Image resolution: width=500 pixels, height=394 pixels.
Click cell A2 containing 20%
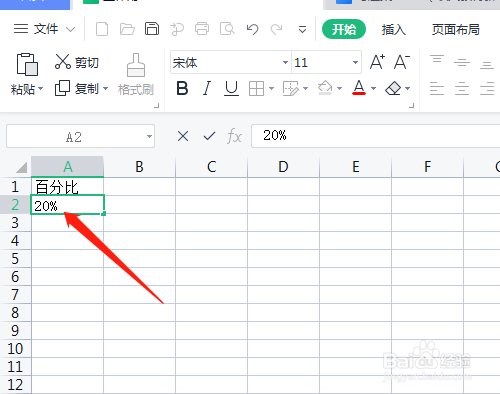click(x=68, y=205)
